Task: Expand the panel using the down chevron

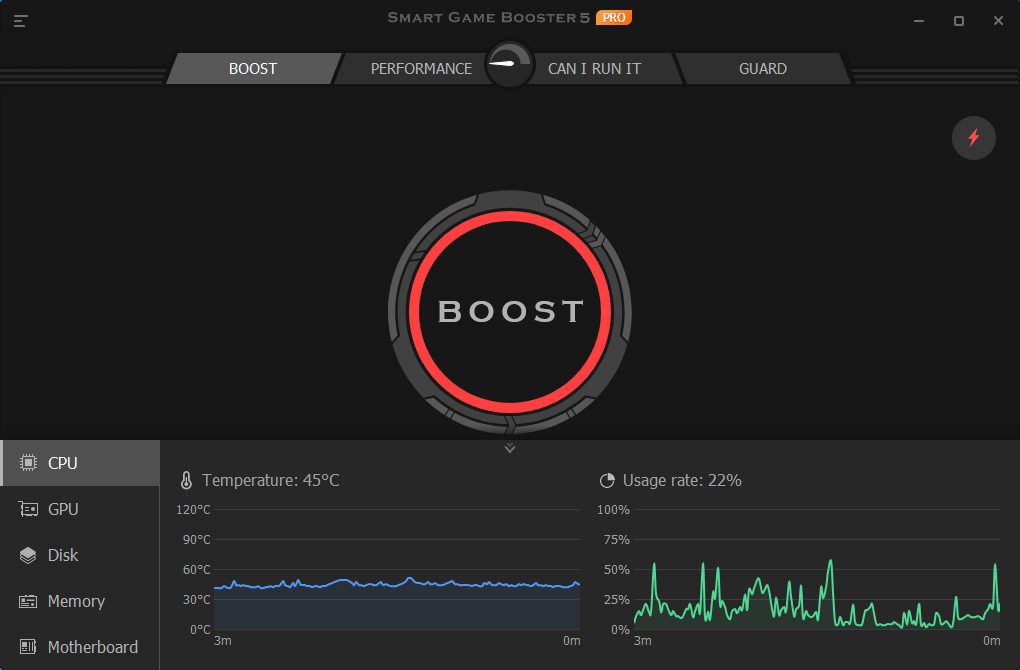Action: [x=509, y=448]
